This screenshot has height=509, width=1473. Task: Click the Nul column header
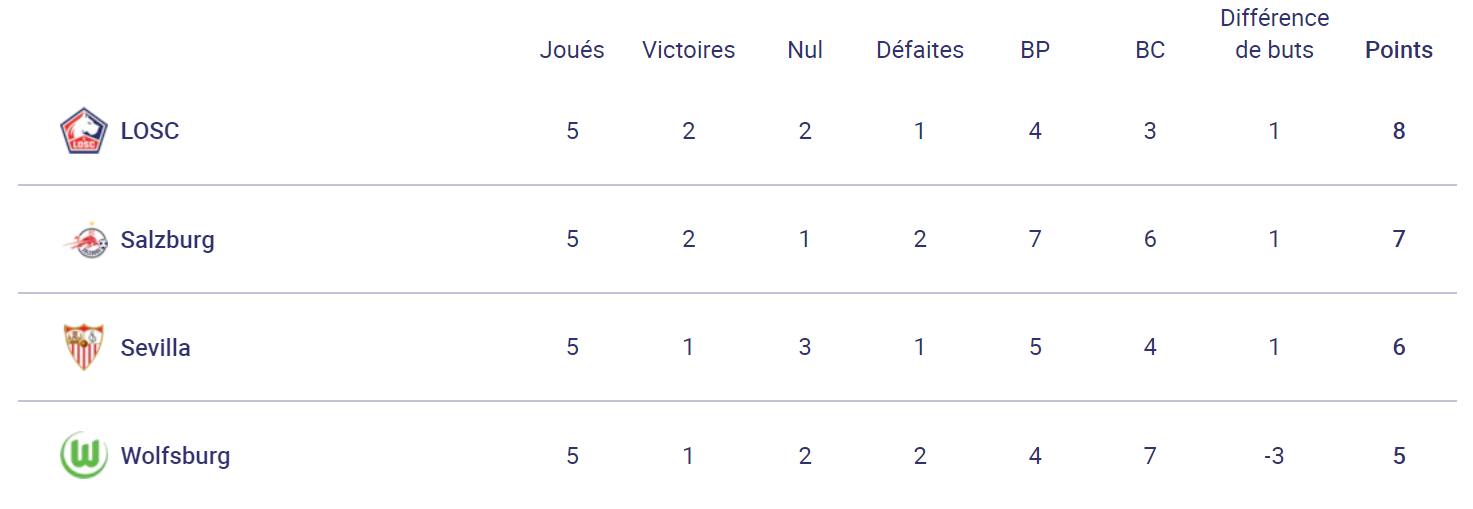(x=805, y=50)
